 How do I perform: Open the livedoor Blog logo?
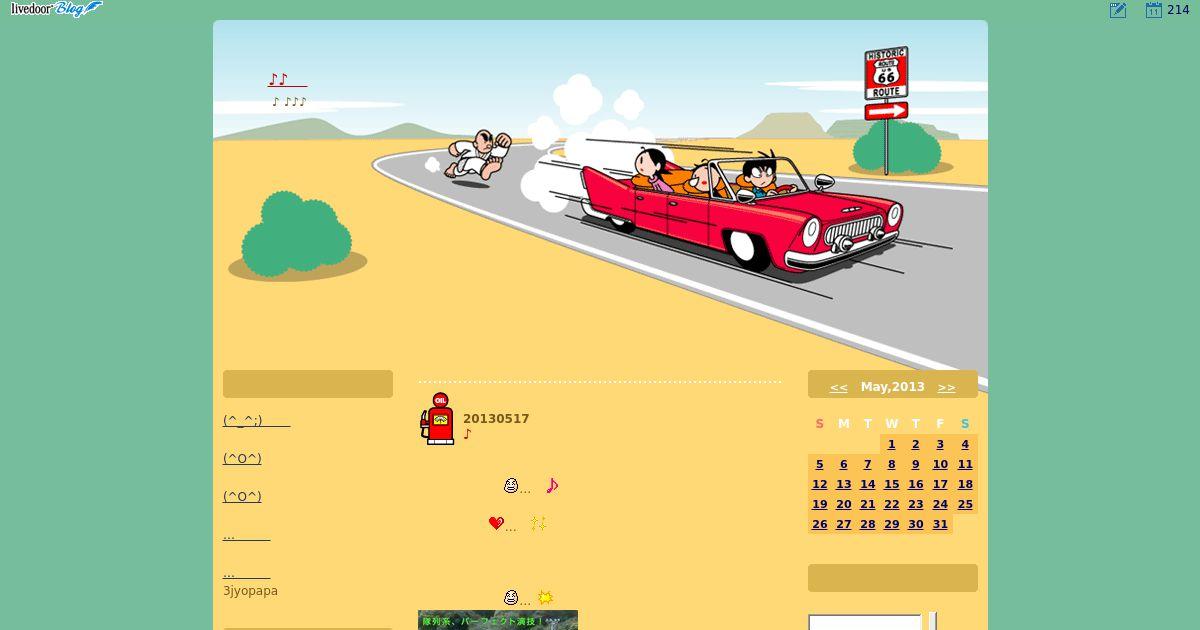56,9
